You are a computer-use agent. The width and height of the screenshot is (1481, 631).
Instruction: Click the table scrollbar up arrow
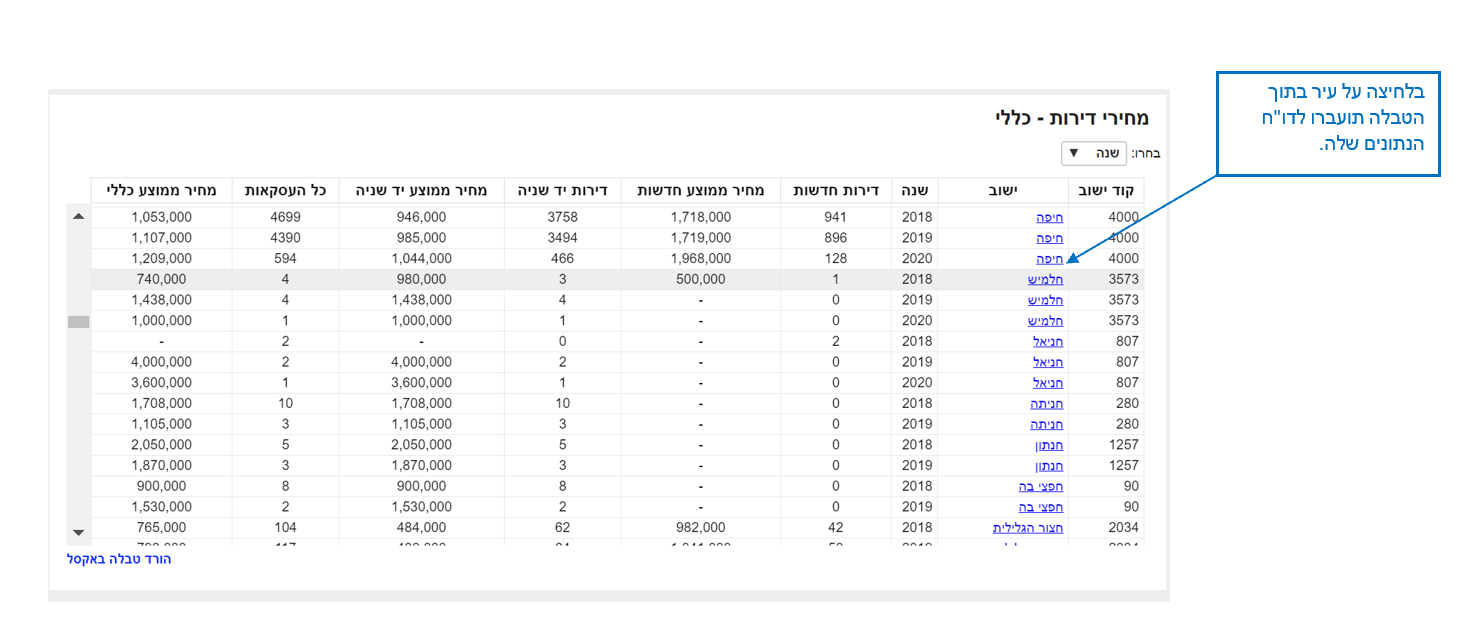(79, 216)
